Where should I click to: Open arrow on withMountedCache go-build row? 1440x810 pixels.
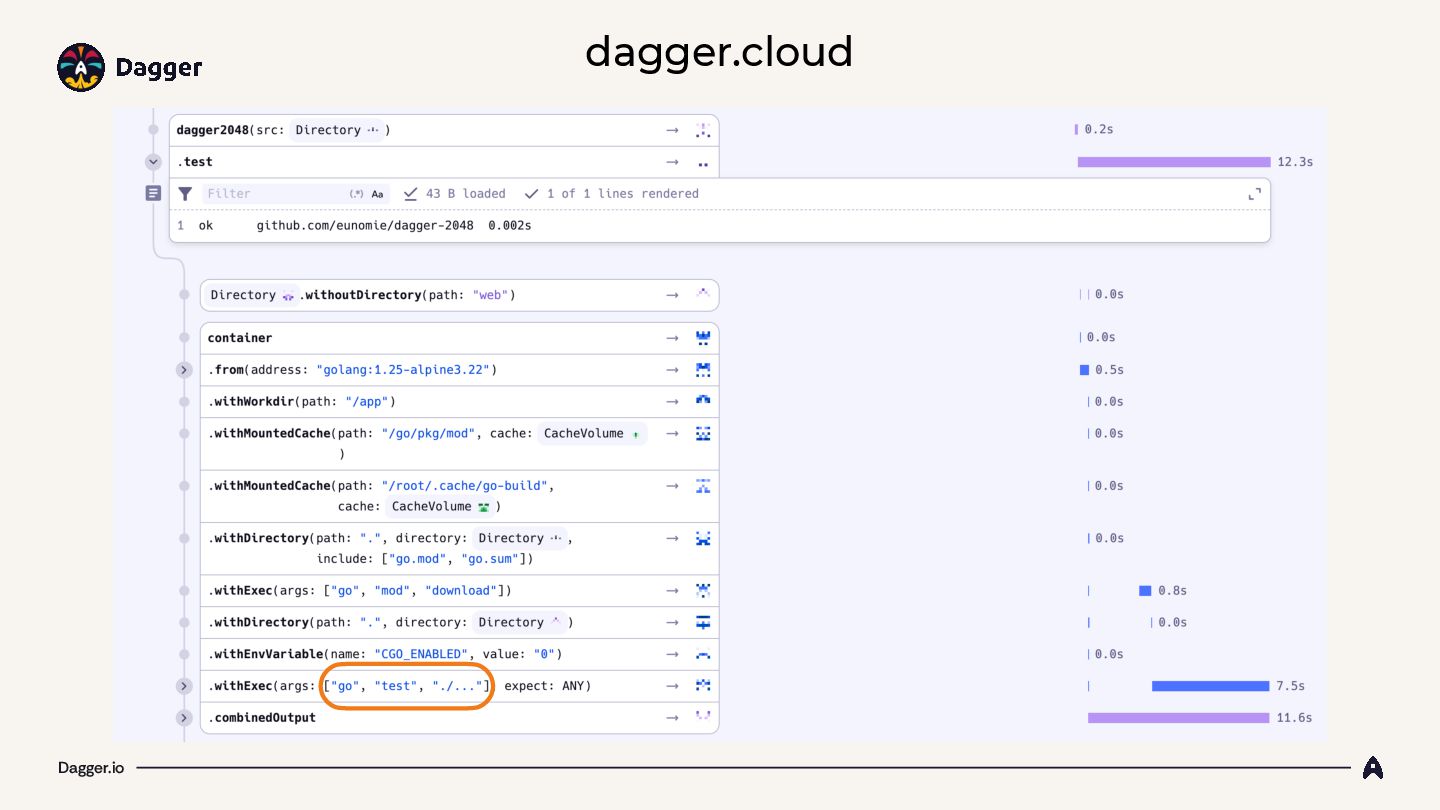(673, 486)
